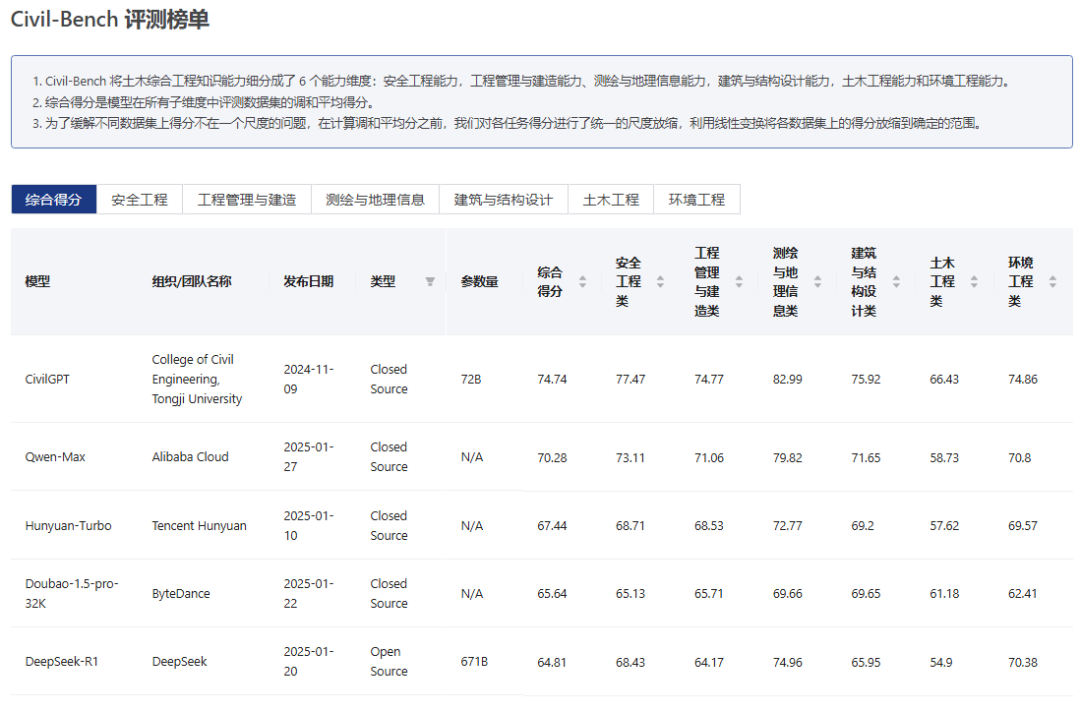1080x712 pixels.
Task: Click the 模型 column header
Action: pyautogui.click(x=37, y=282)
